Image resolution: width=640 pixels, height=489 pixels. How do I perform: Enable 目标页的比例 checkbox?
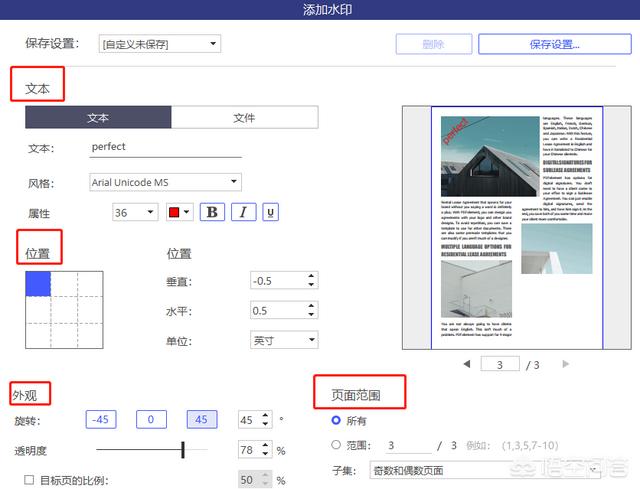click(x=29, y=480)
